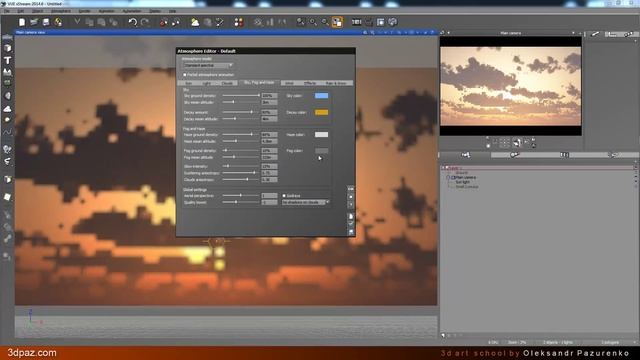Open the shadows on clouds dropdown
Screen dimensions: 640x360
[305, 202]
